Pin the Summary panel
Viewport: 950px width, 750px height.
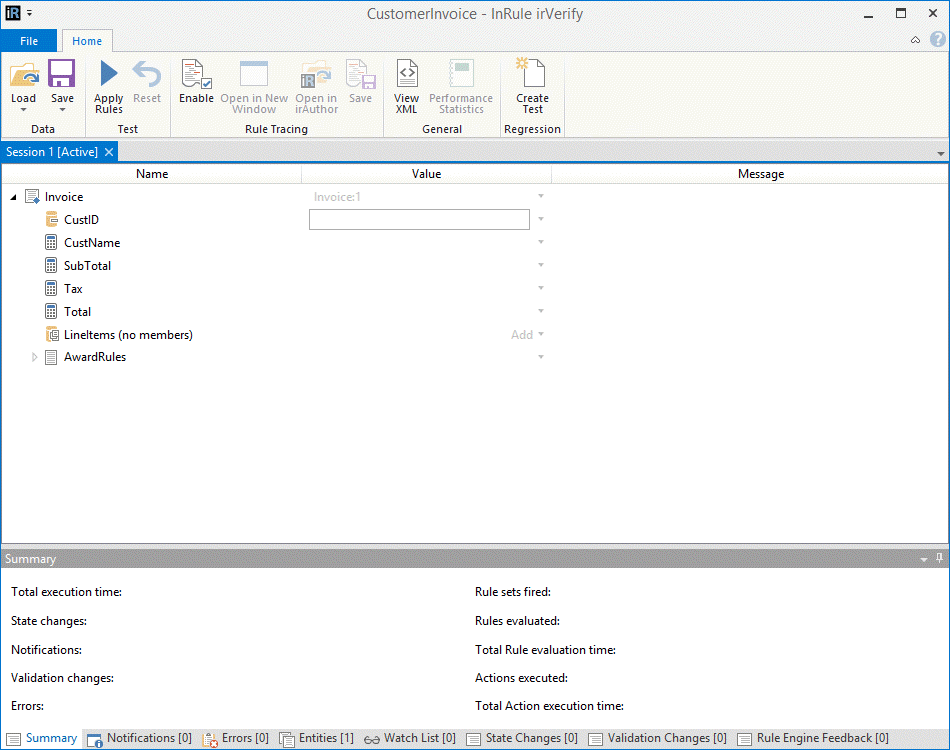pyautogui.click(x=939, y=559)
